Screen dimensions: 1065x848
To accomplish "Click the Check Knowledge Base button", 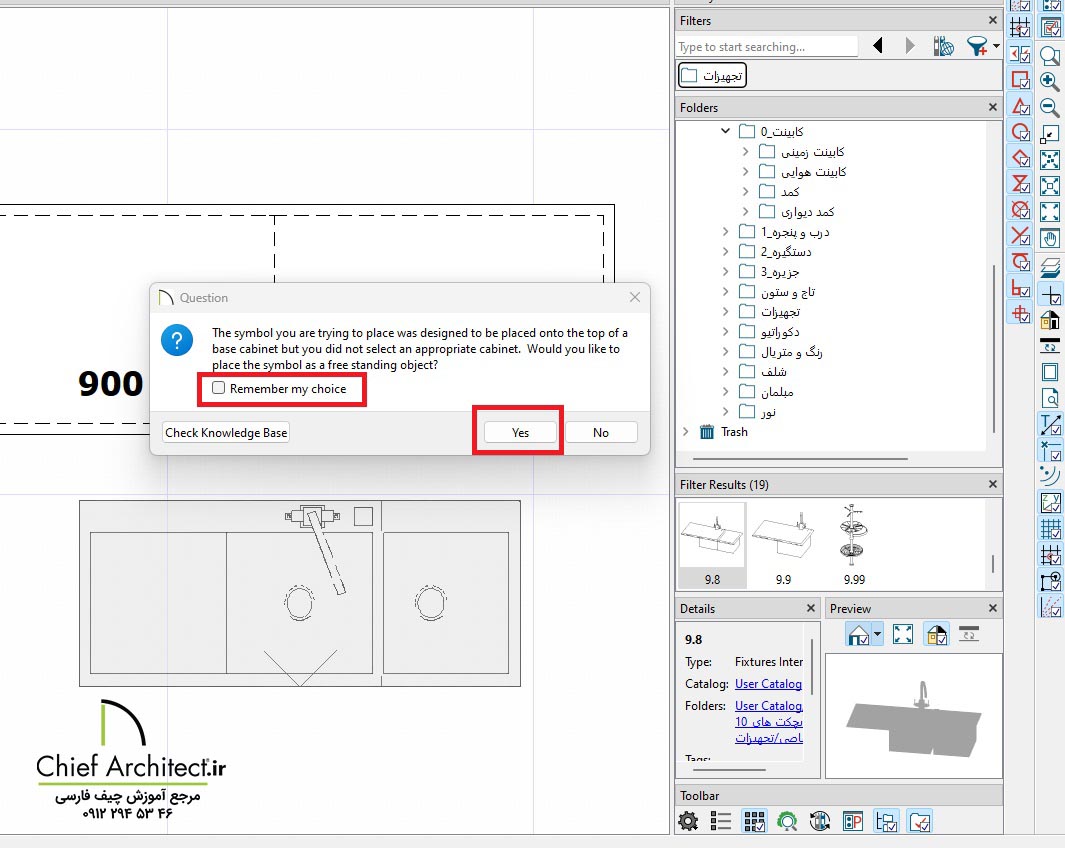I will (x=226, y=432).
